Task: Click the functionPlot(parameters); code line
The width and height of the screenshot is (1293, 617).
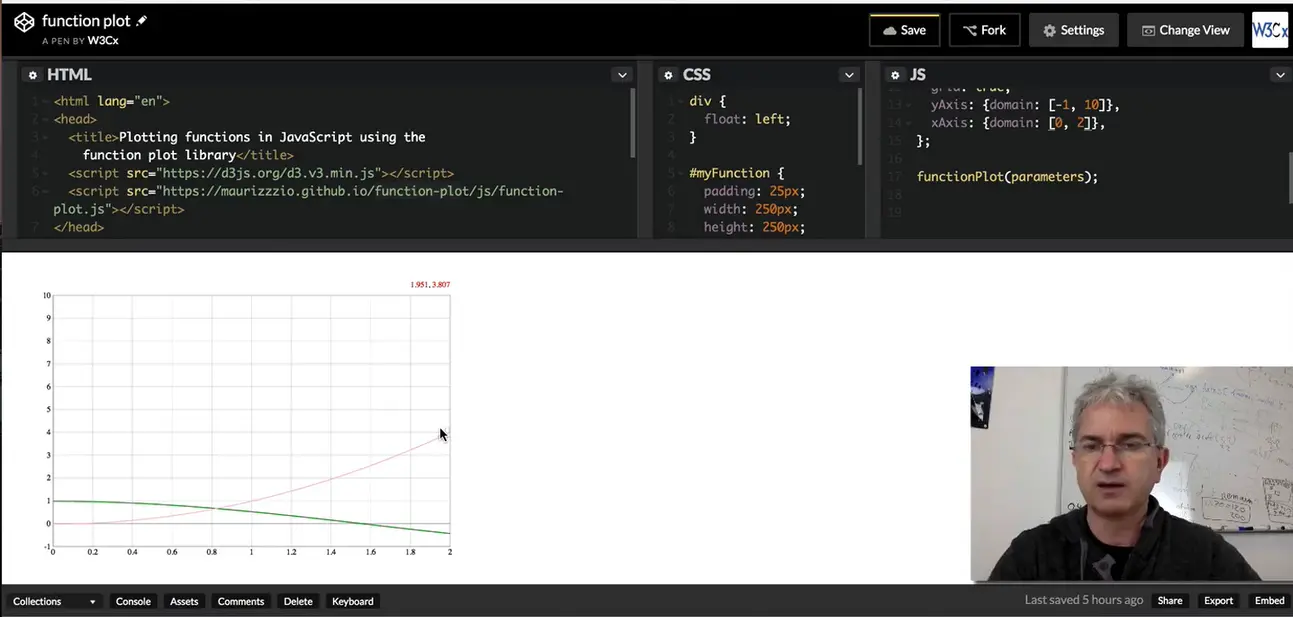Action: 1007,177
